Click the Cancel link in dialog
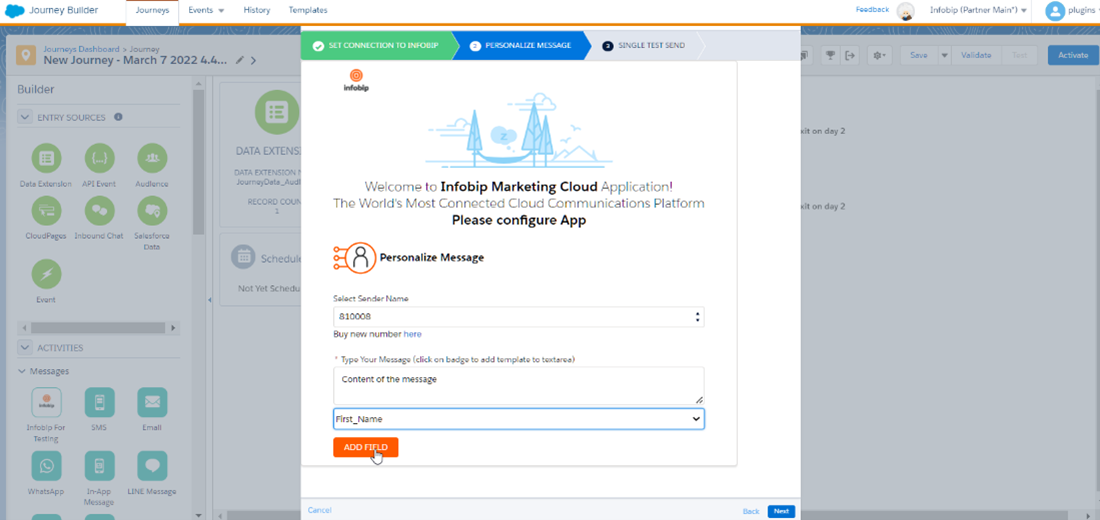Viewport: 1100px width, 520px height. point(320,510)
